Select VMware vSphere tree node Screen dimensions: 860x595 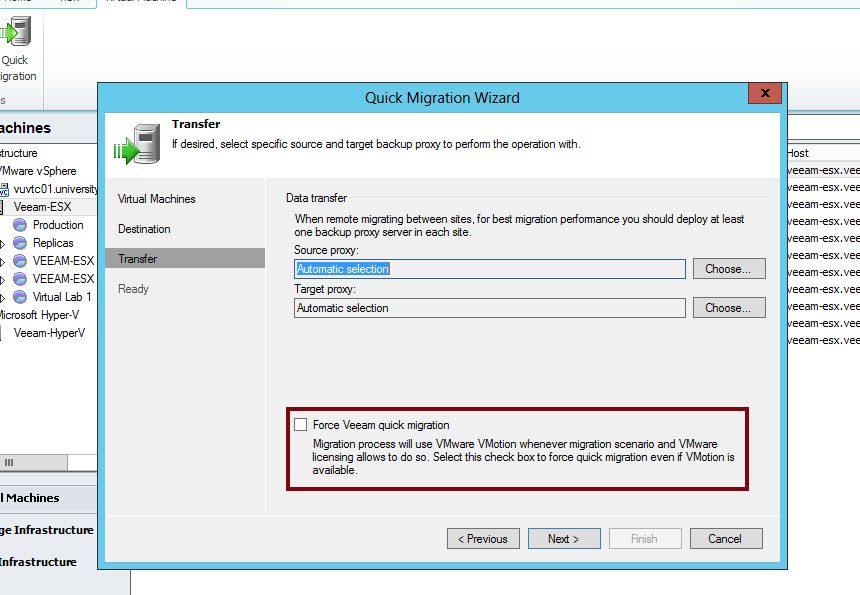pyautogui.click(x=38, y=171)
